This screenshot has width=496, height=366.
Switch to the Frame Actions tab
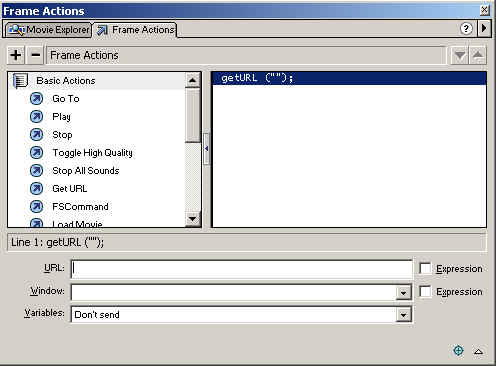pyautogui.click(x=135, y=30)
